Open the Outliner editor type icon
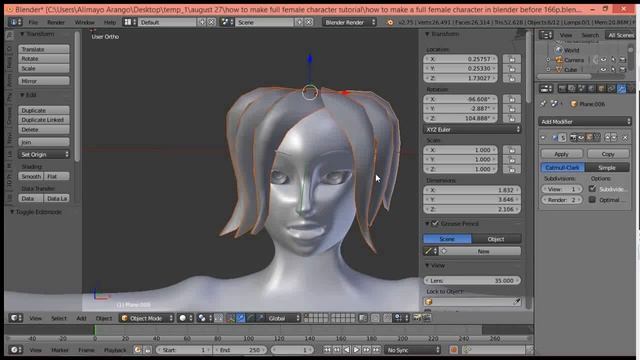The height and width of the screenshot is (360, 640). pos(546,35)
